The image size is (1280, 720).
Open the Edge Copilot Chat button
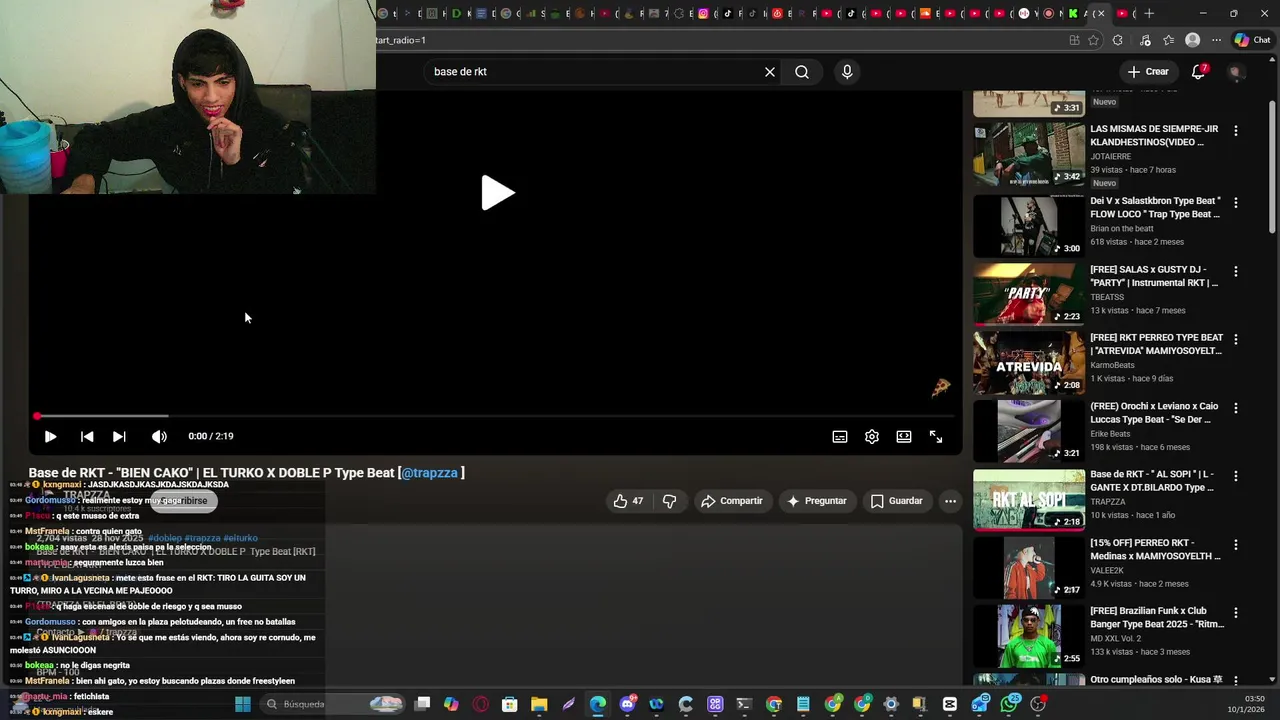tap(1252, 40)
